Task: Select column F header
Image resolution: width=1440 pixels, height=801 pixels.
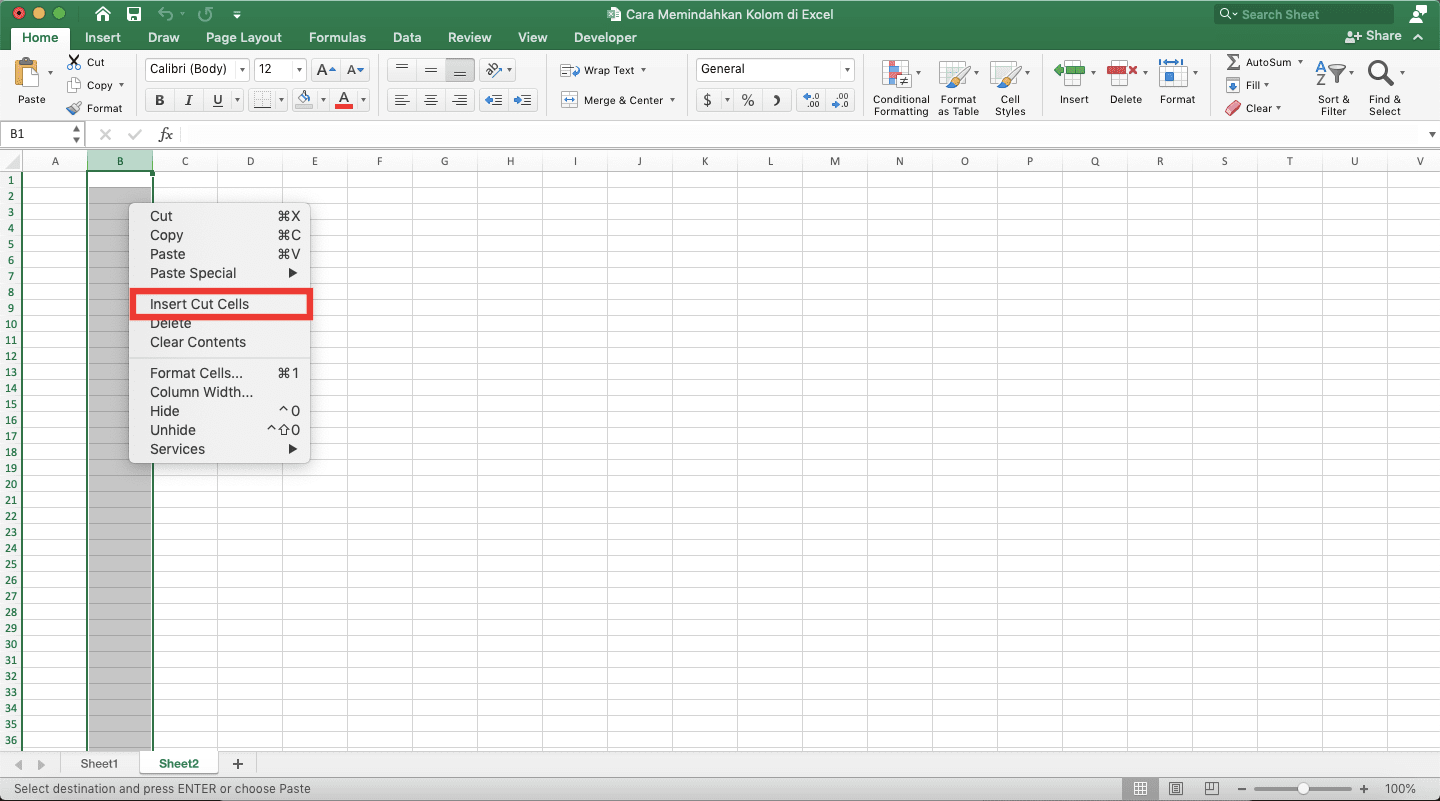Action: coord(380,161)
